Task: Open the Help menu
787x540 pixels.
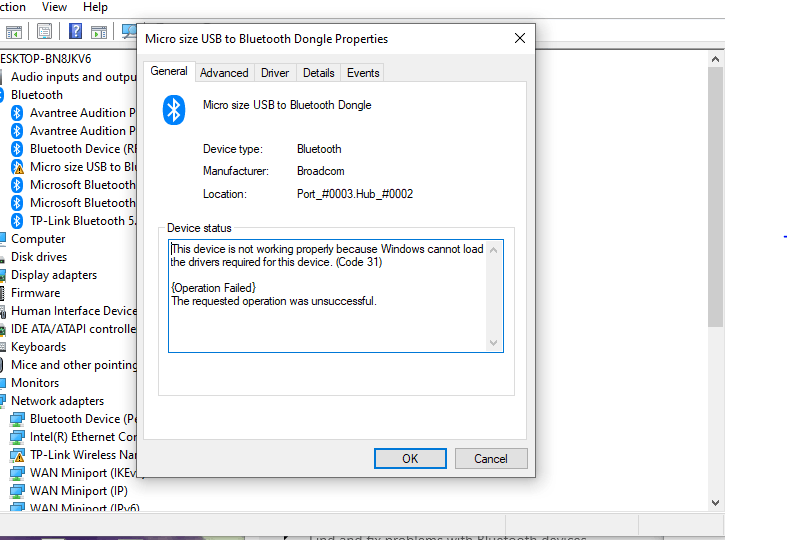Action: pos(95,7)
